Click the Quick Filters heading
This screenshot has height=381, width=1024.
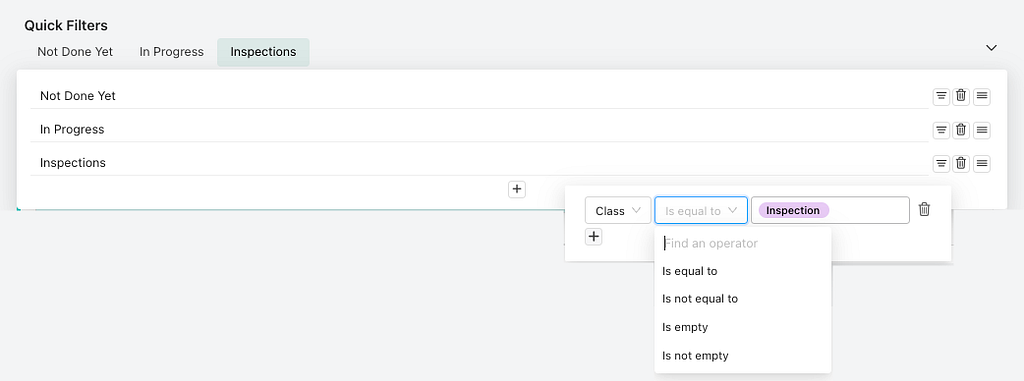[66, 25]
